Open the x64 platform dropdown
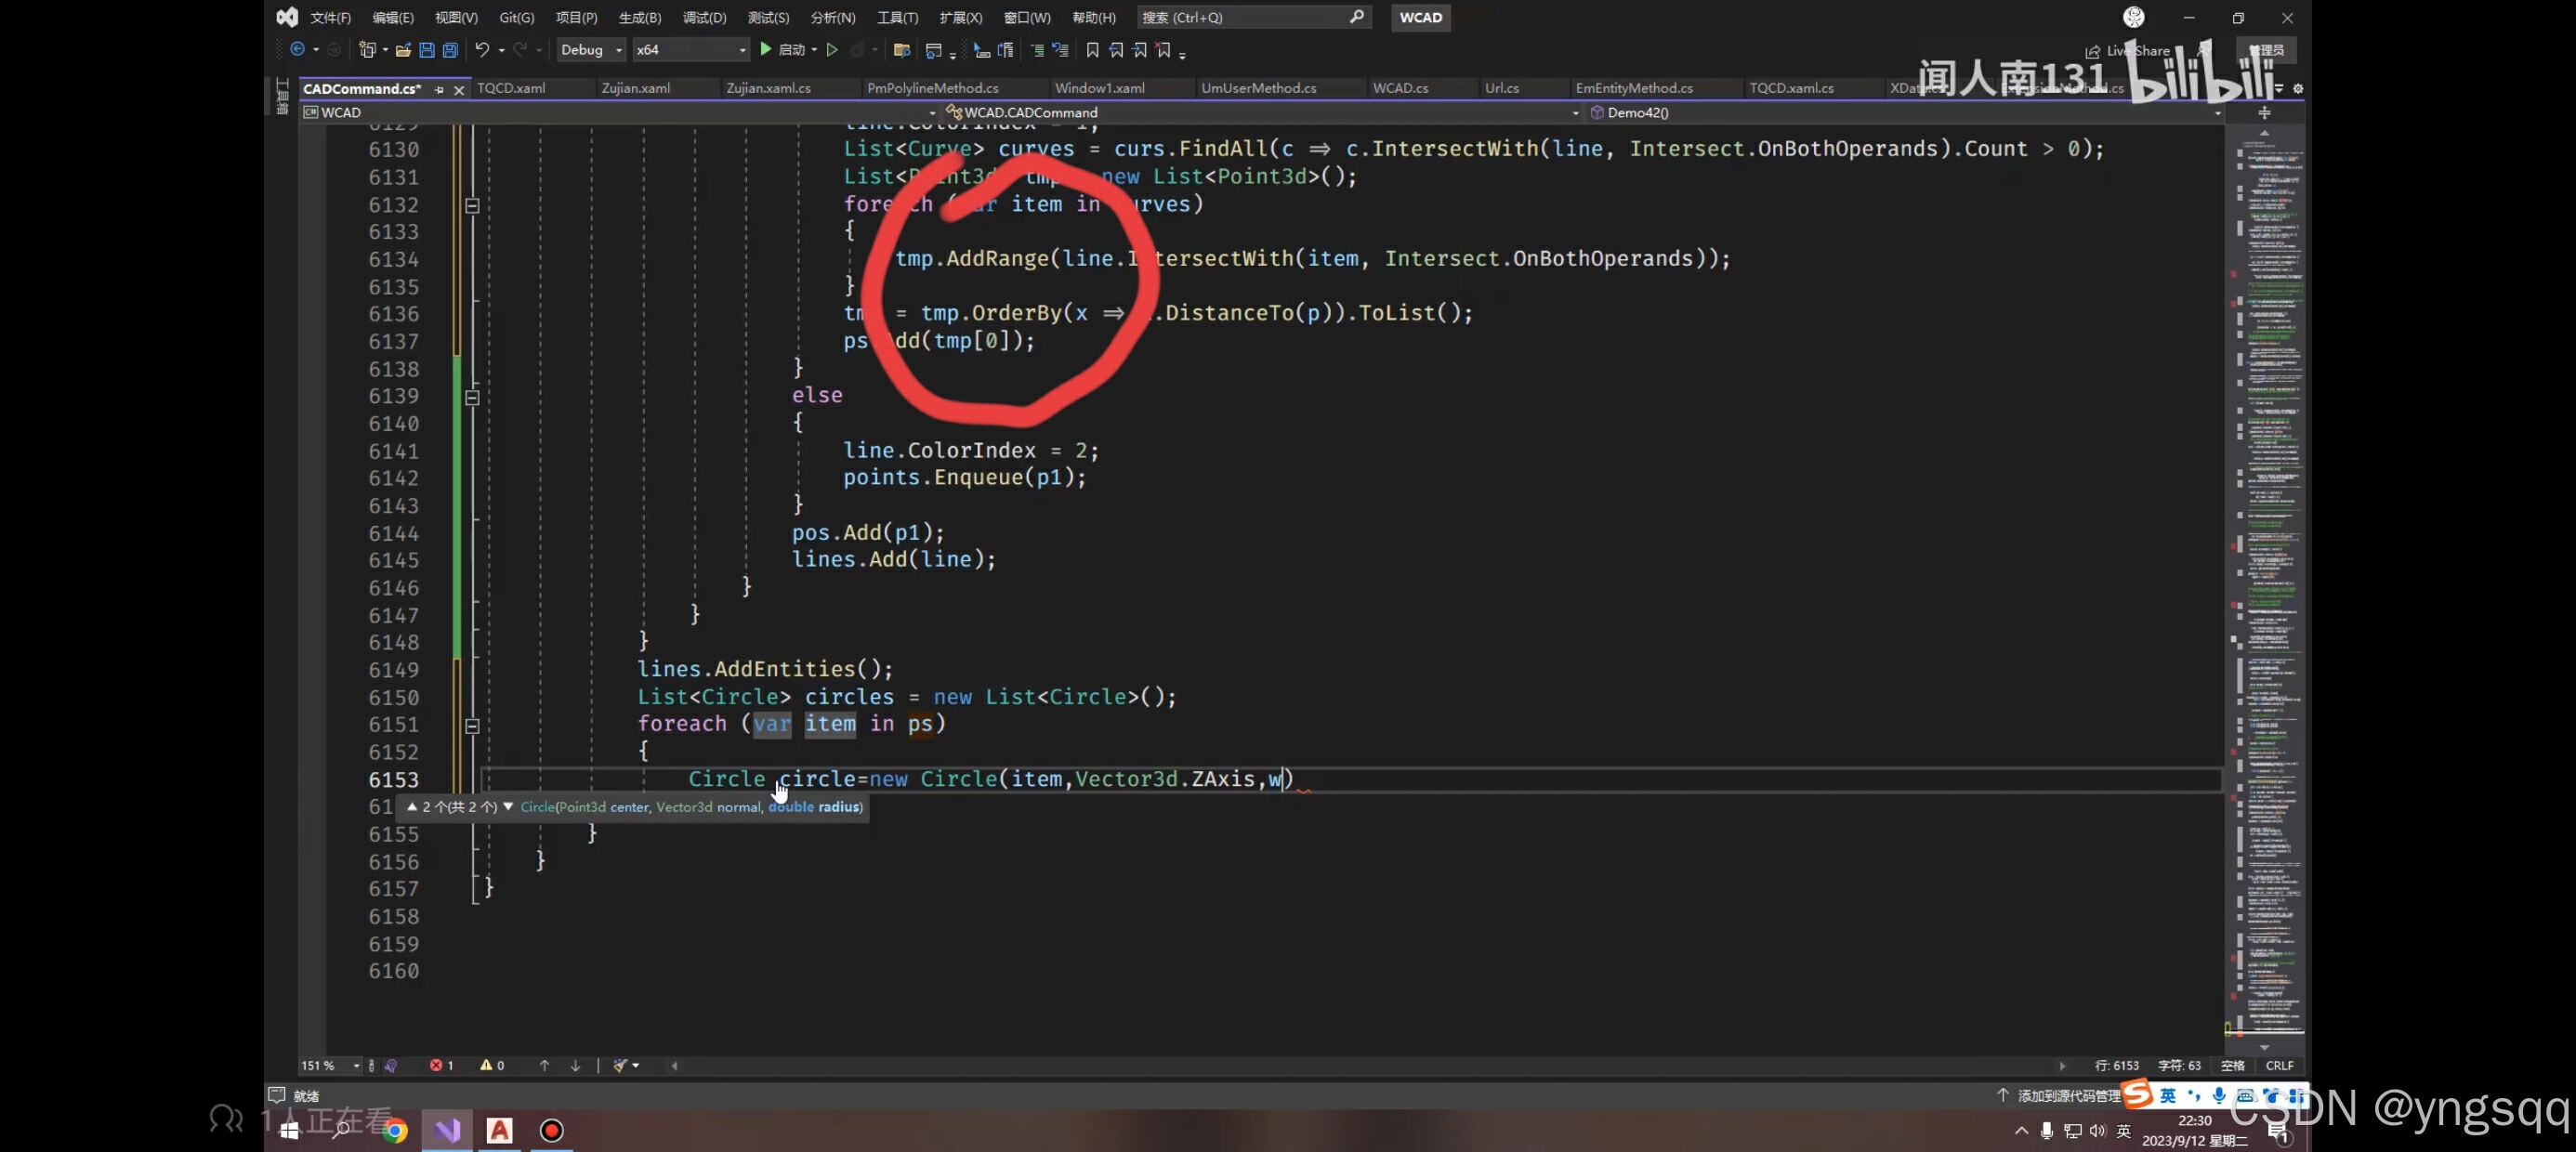 [691, 49]
